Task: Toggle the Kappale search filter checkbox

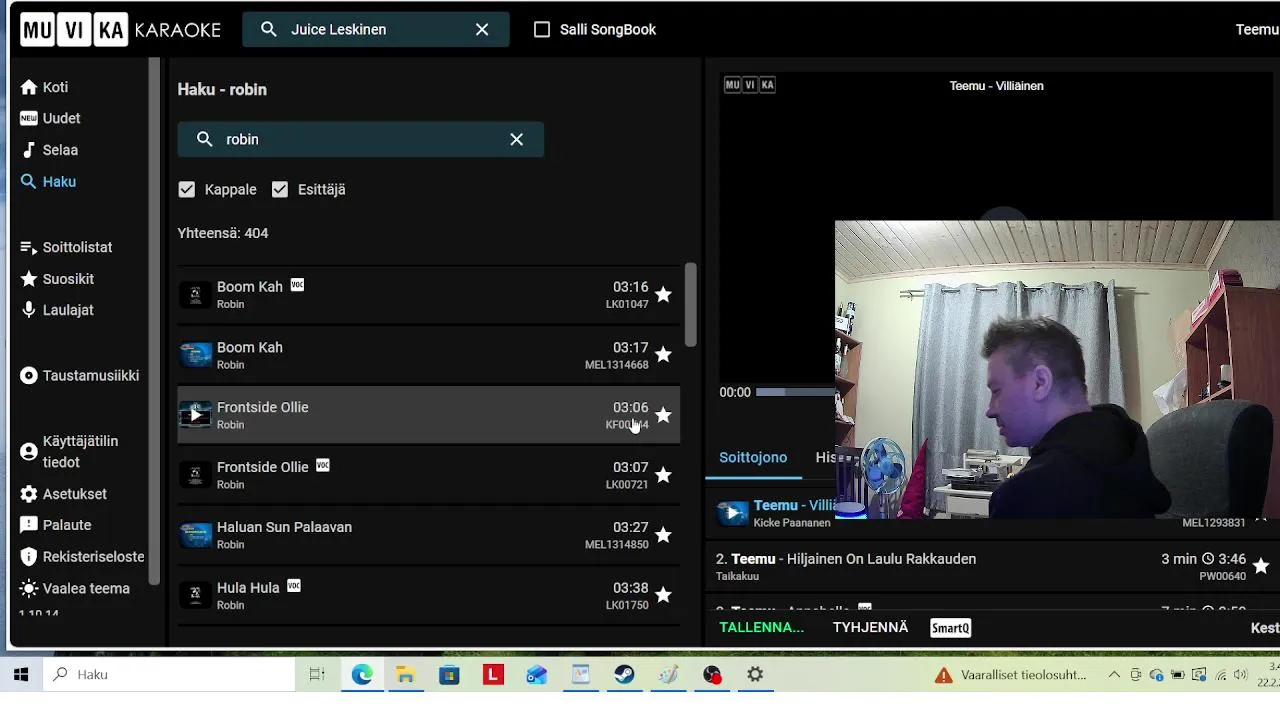Action: 187,189
